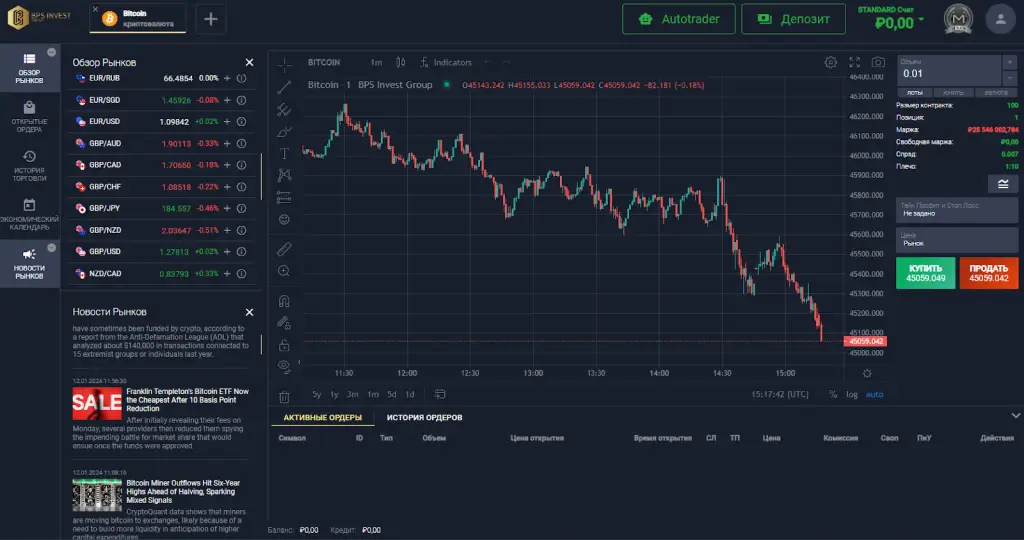Click the volume 0.01 input field
The image size is (1024, 540).
click(948, 71)
